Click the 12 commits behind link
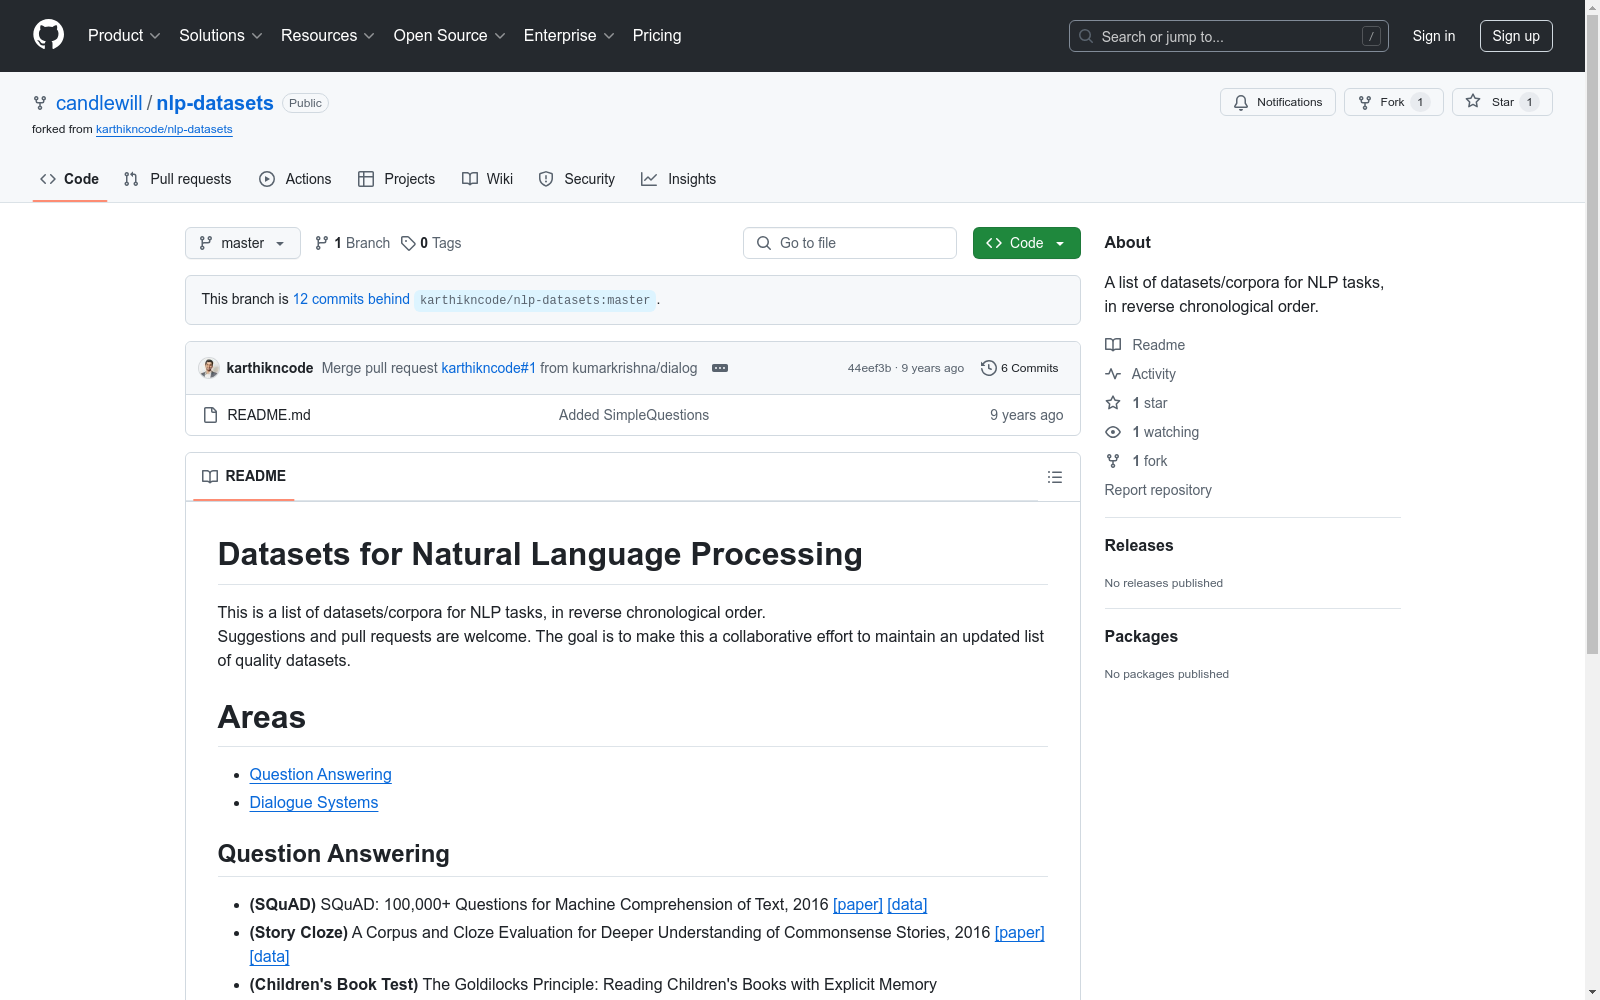The height and width of the screenshot is (1000, 1600). click(351, 299)
